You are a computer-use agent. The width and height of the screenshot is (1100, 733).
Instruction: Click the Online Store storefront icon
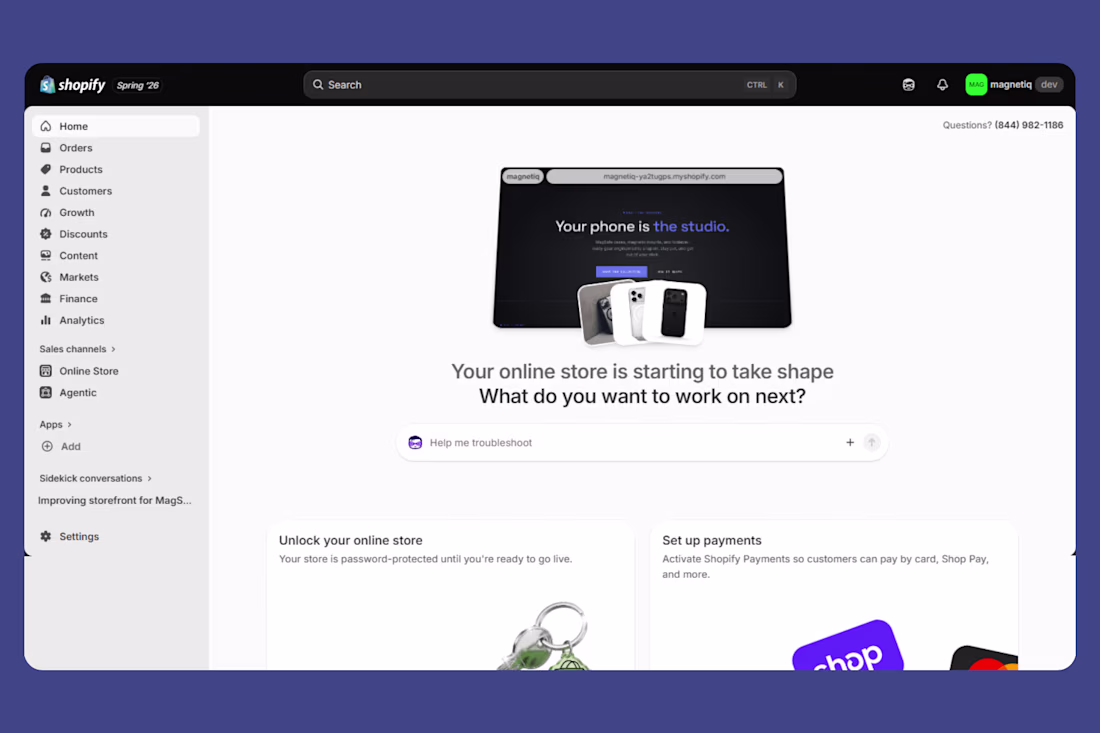point(46,371)
